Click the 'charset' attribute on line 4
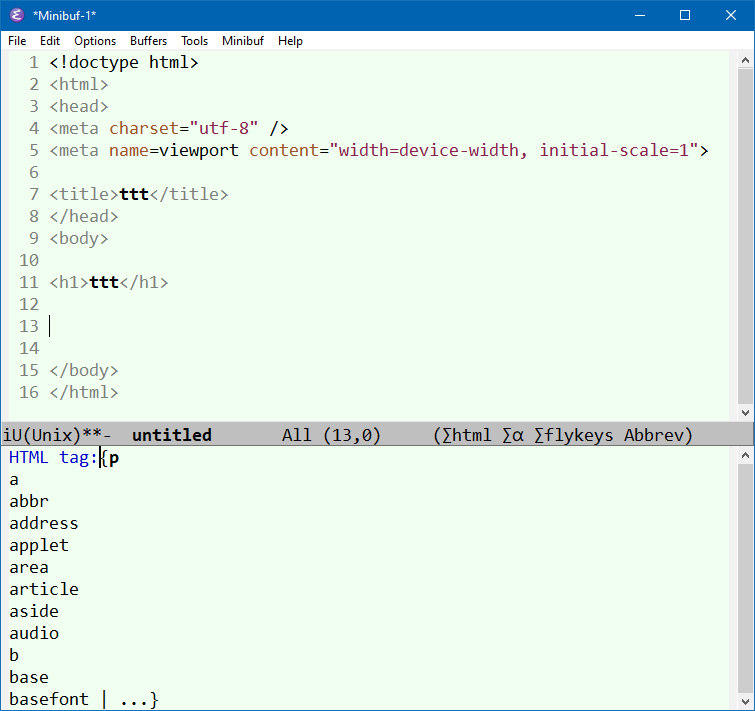Viewport: 755px width, 711px height. pos(144,129)
